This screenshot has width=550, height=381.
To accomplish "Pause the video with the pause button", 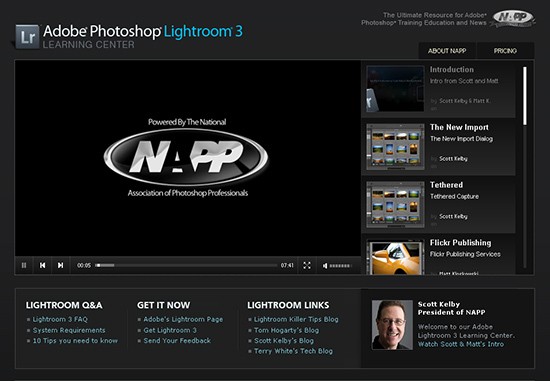I will pyautogui.click(x=24, y=266).
